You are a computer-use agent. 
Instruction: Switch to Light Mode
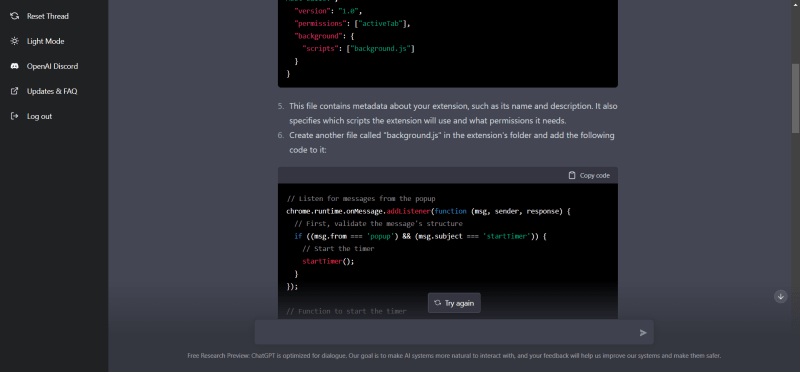45,41
